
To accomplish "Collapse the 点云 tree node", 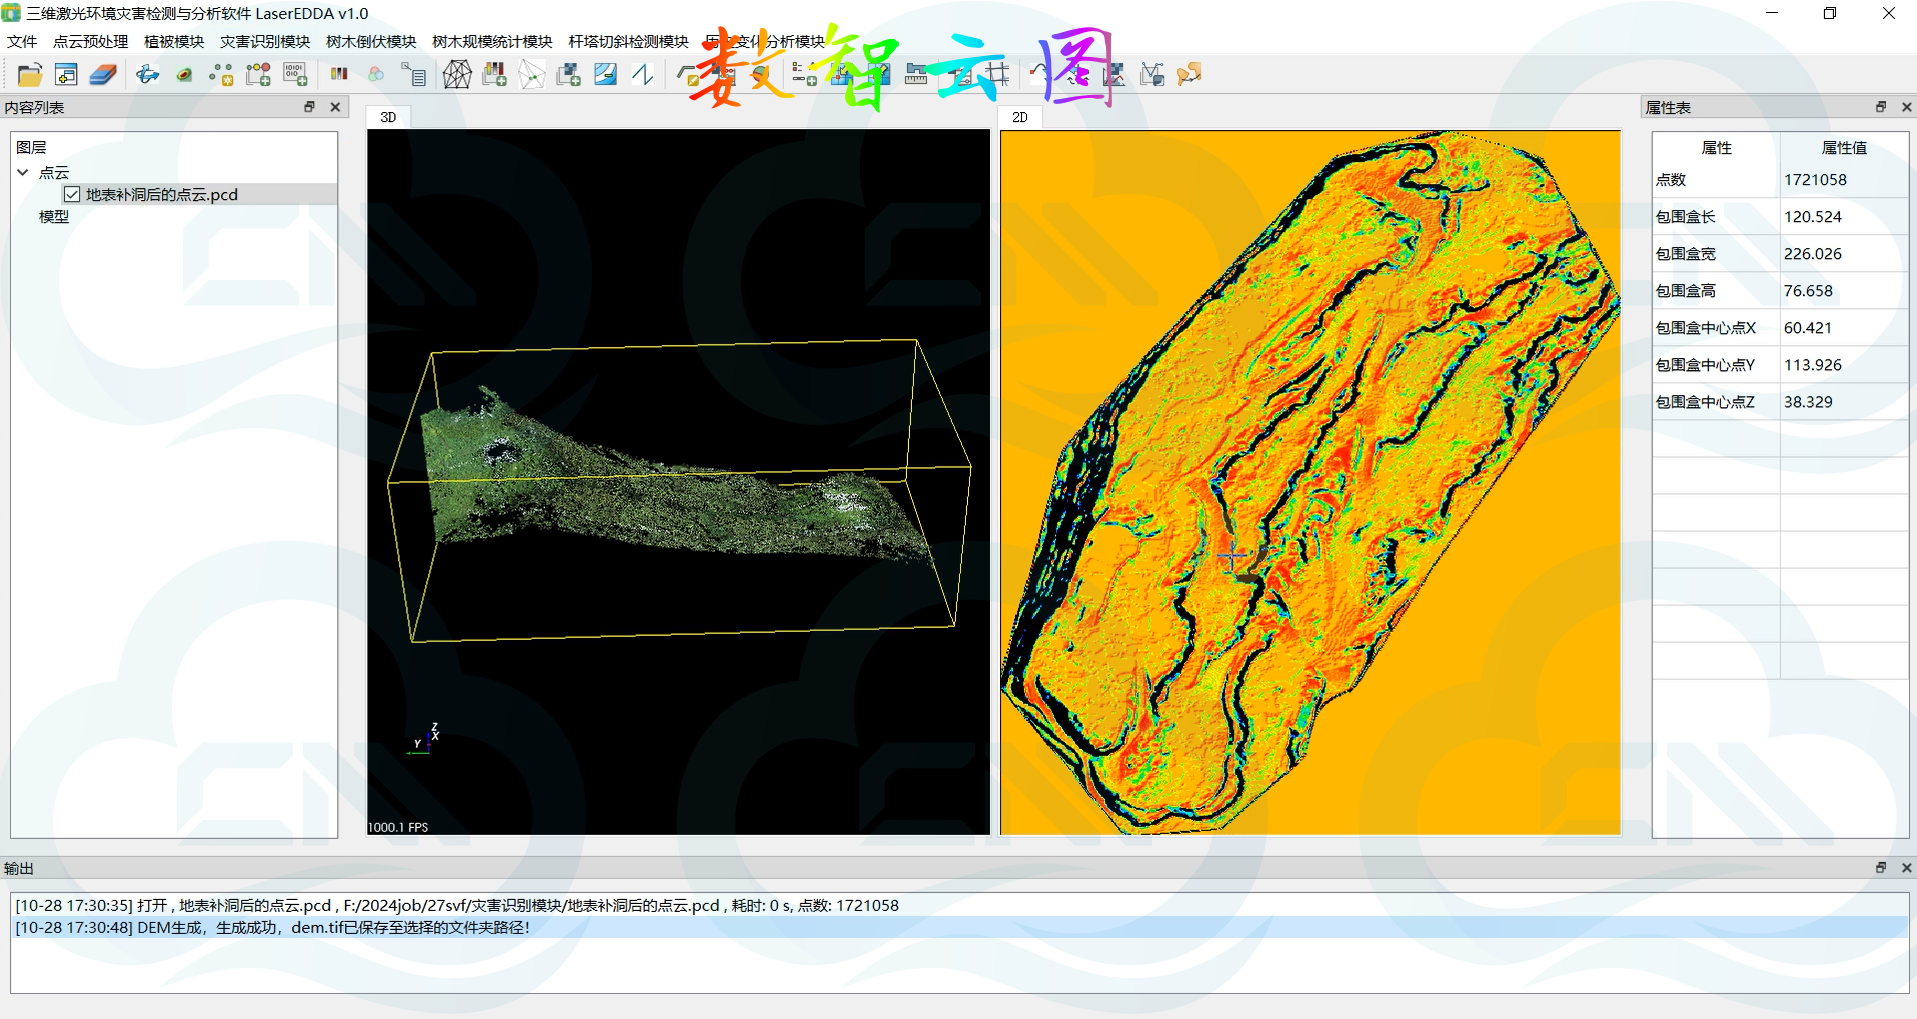I will 23,173.
